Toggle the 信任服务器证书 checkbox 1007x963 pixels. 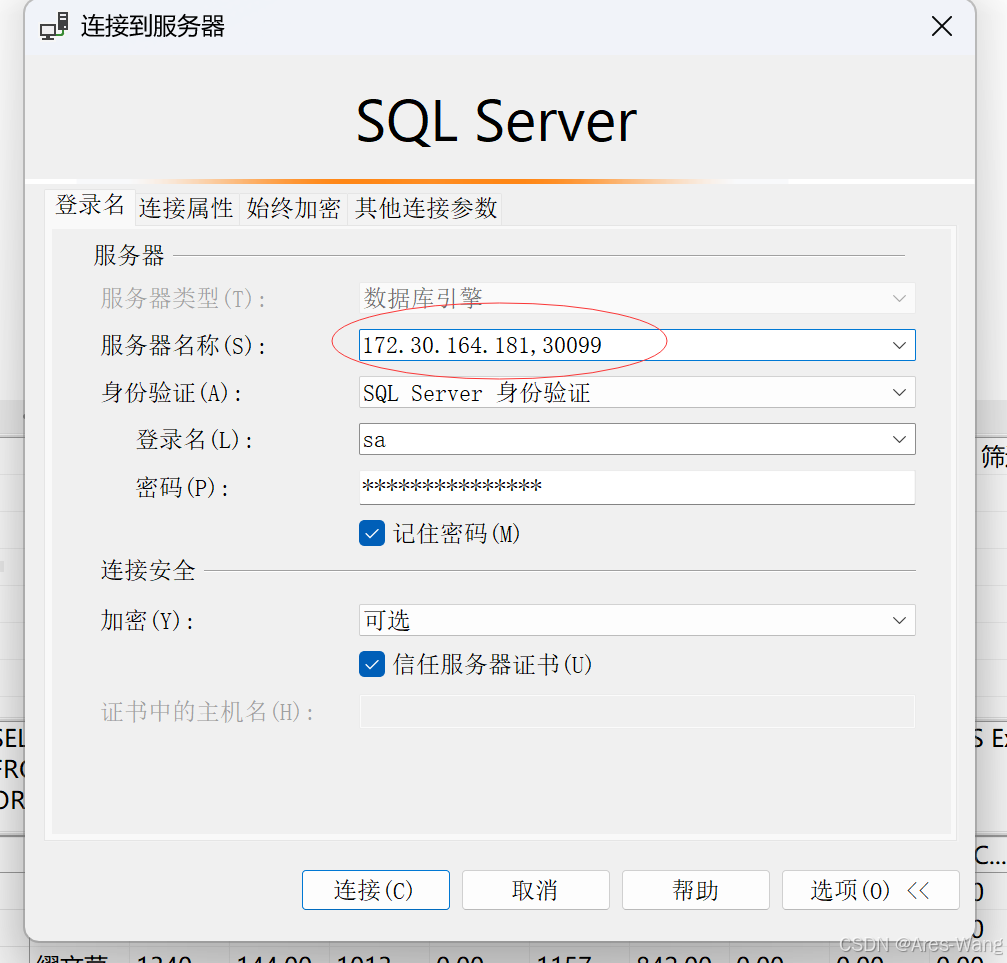(372, 664)
